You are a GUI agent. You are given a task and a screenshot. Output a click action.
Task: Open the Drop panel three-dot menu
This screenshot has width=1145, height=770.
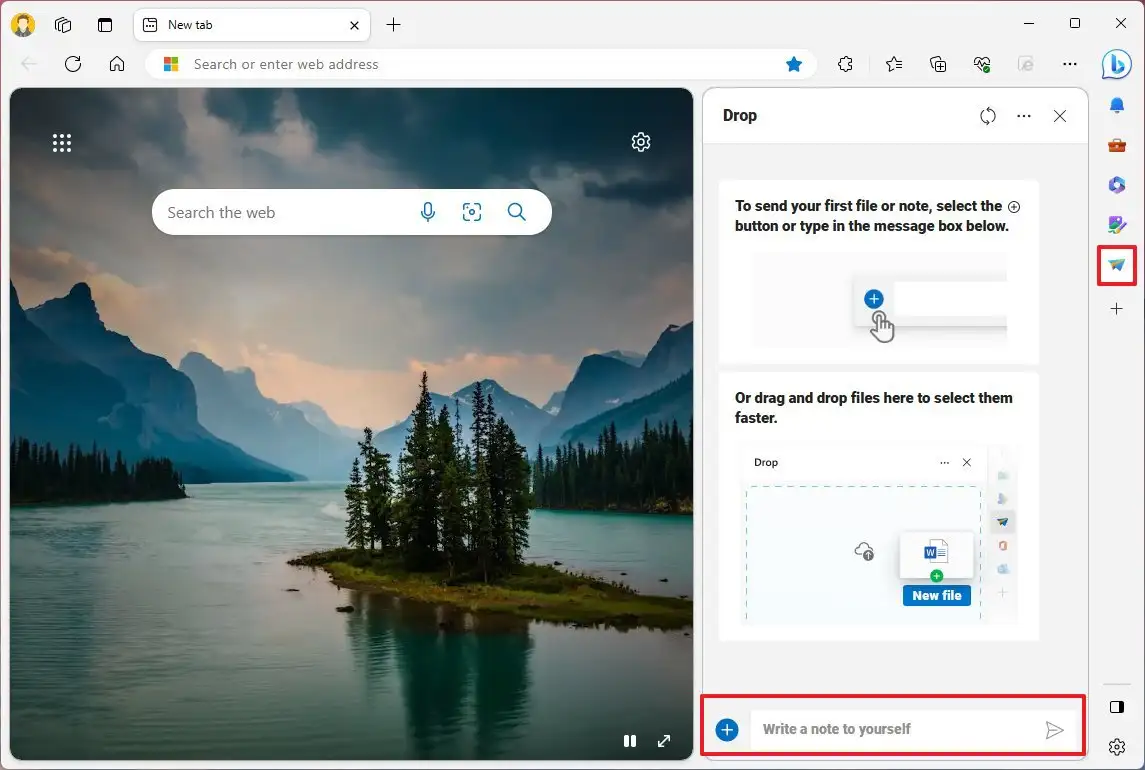click(x=1023, y=116)
